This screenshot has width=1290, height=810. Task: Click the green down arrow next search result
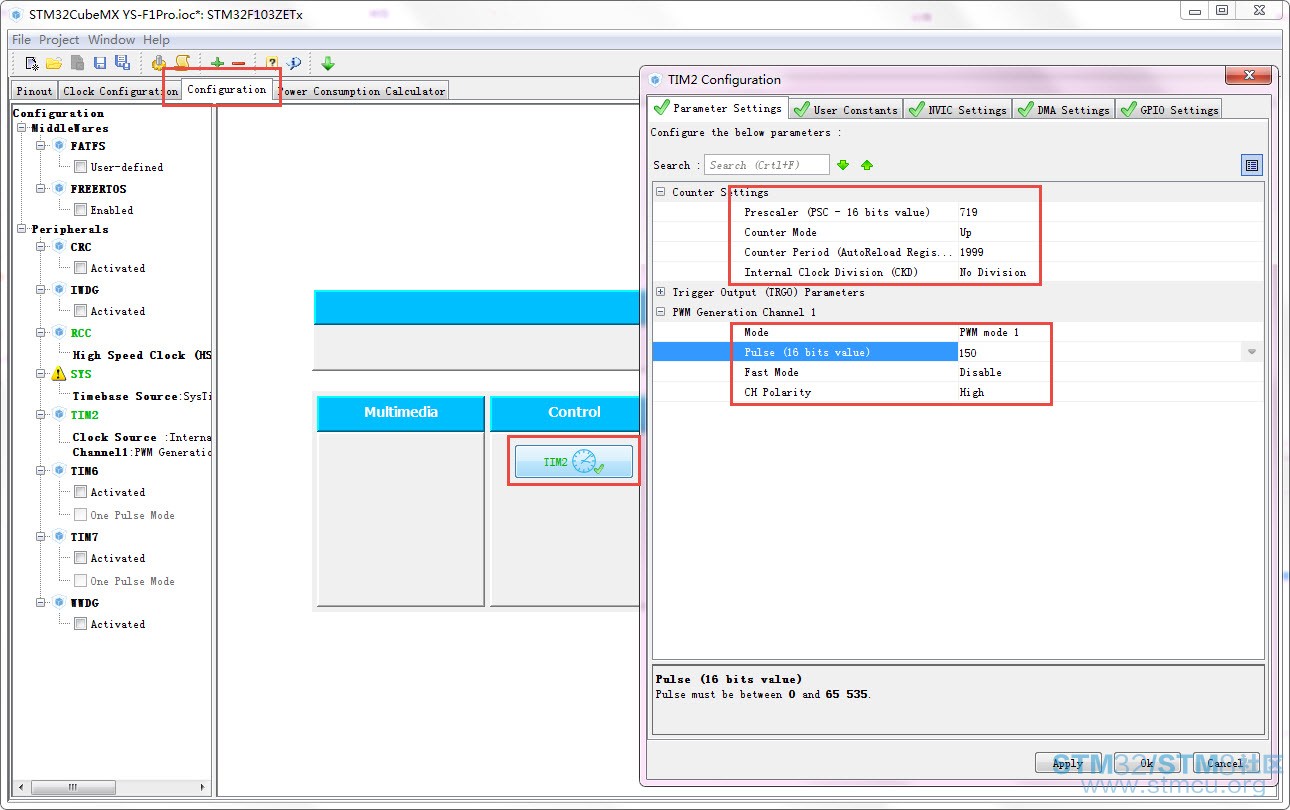pyautogui.click(x=843, y=165)
